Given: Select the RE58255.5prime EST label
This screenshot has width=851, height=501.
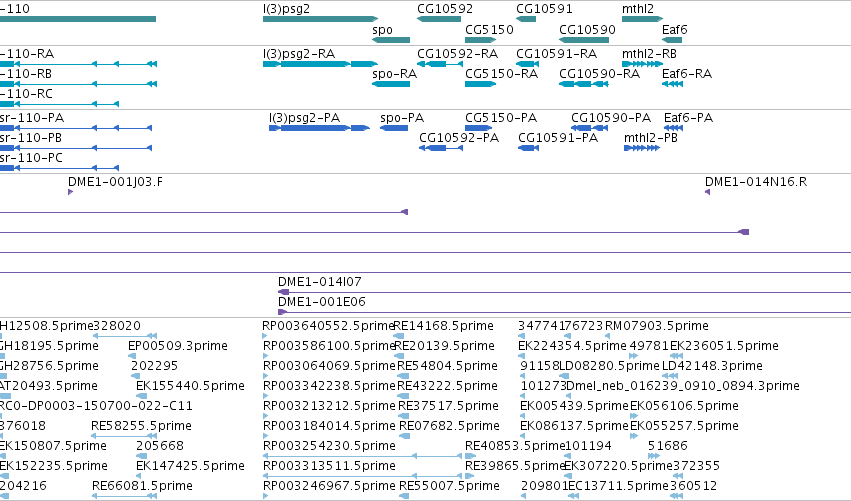Looking at the screenshot, I should (141, 426).
